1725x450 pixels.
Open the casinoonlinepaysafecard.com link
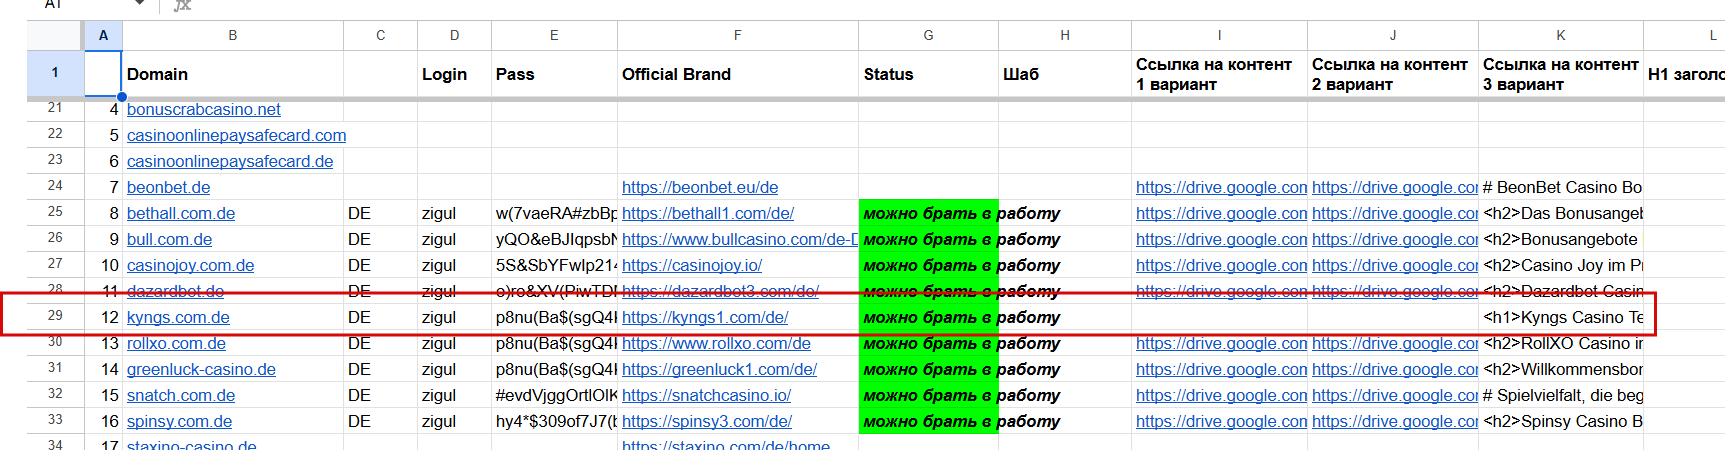tap(237, 135)
